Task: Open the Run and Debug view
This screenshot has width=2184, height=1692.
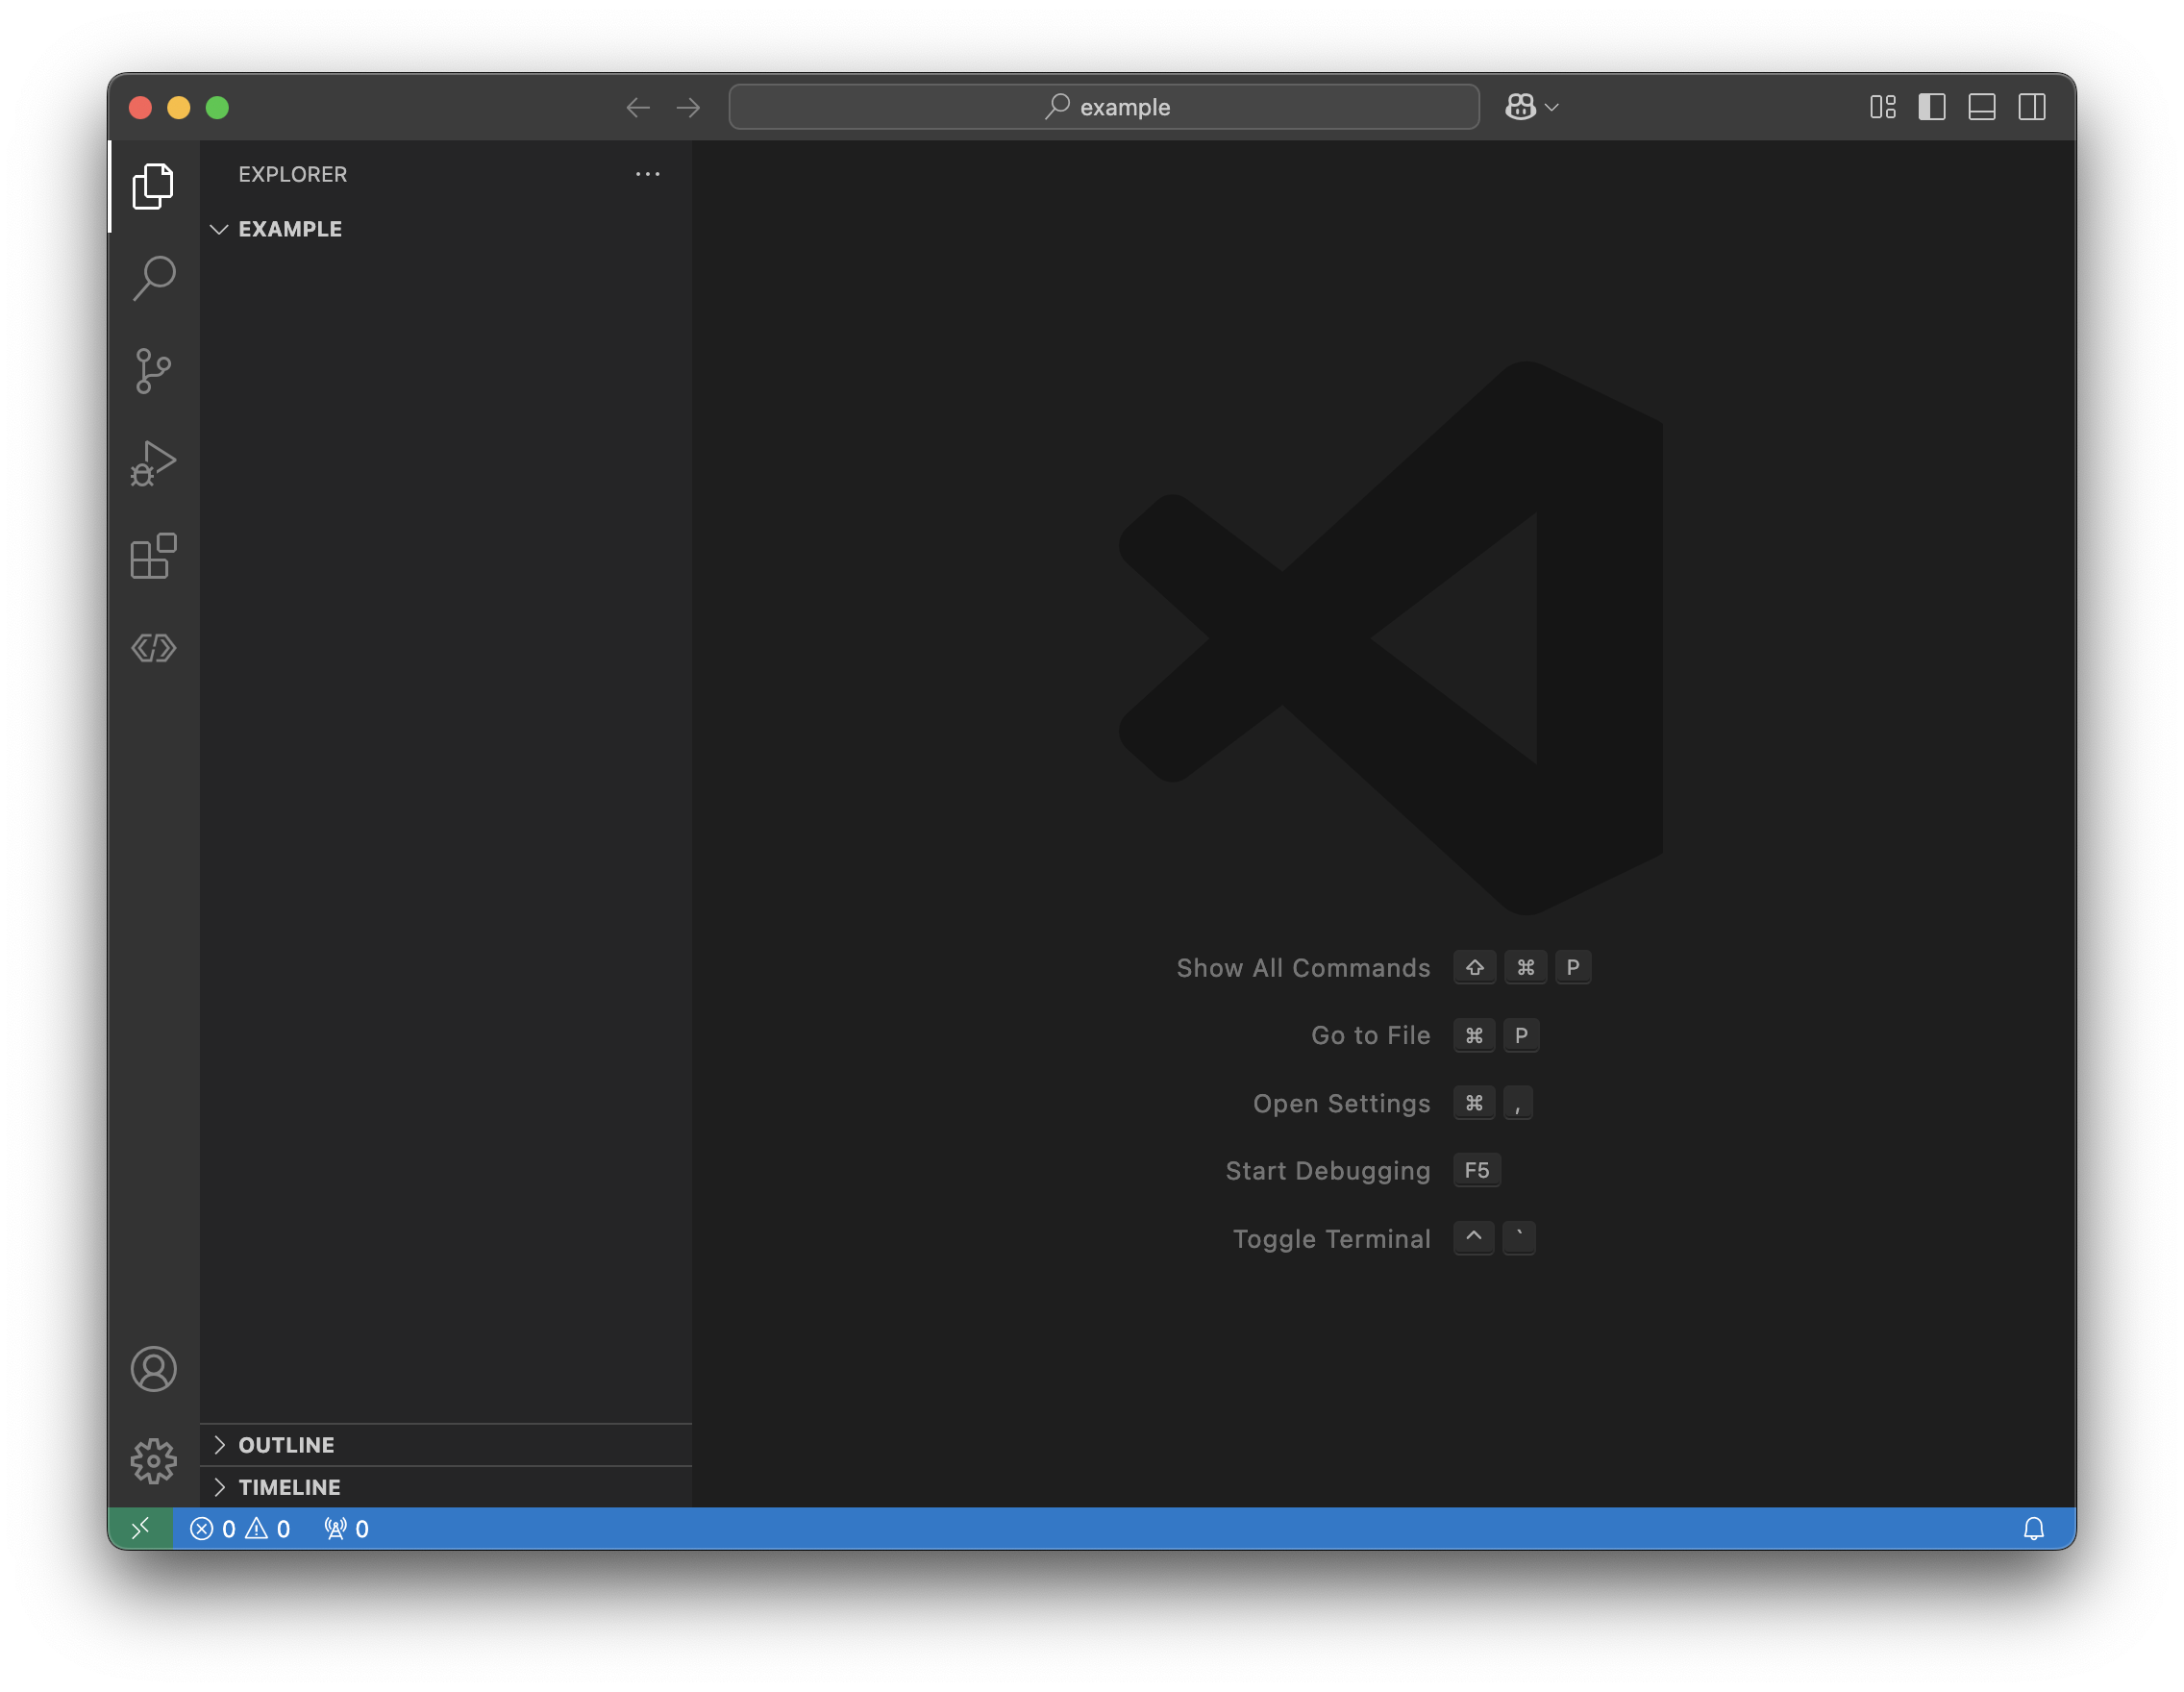Action: (153, 464)
